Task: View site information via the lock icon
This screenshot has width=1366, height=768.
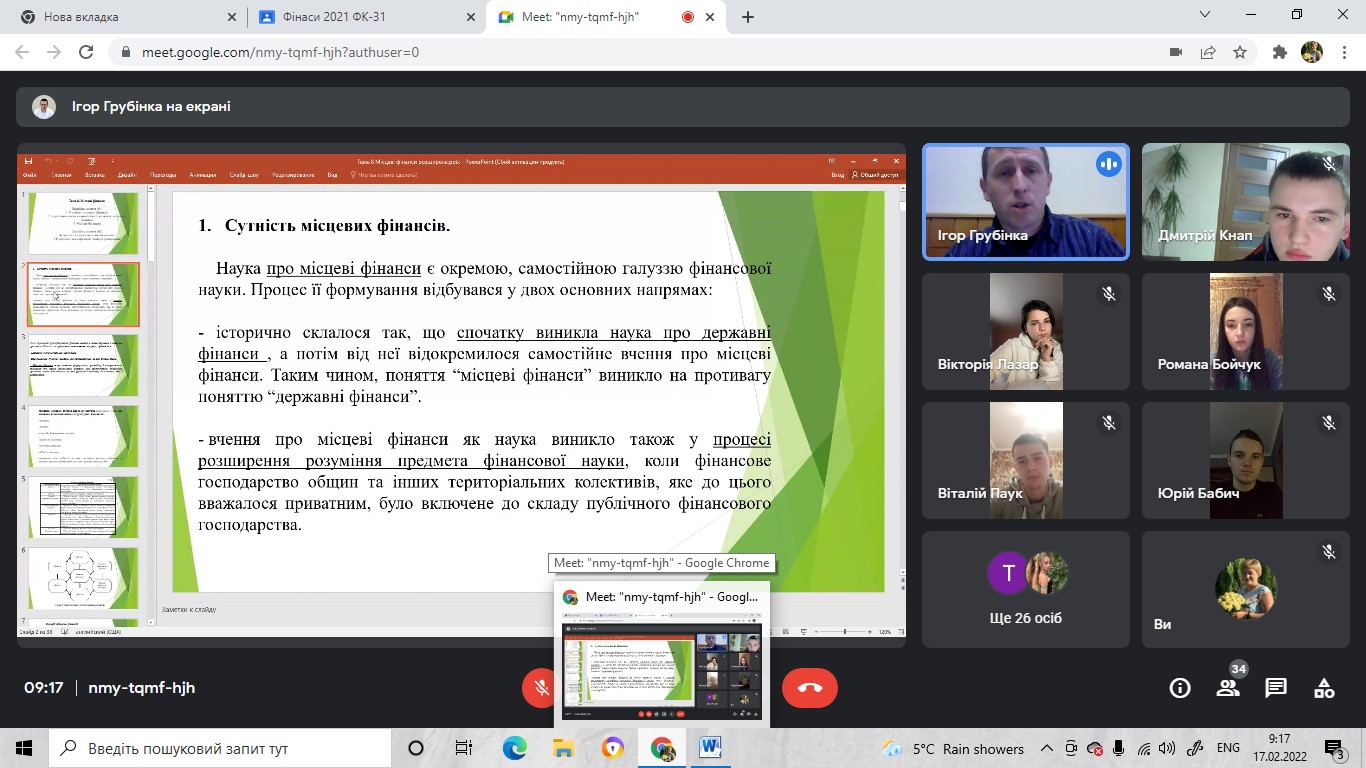Action: [x=126, y=53]
